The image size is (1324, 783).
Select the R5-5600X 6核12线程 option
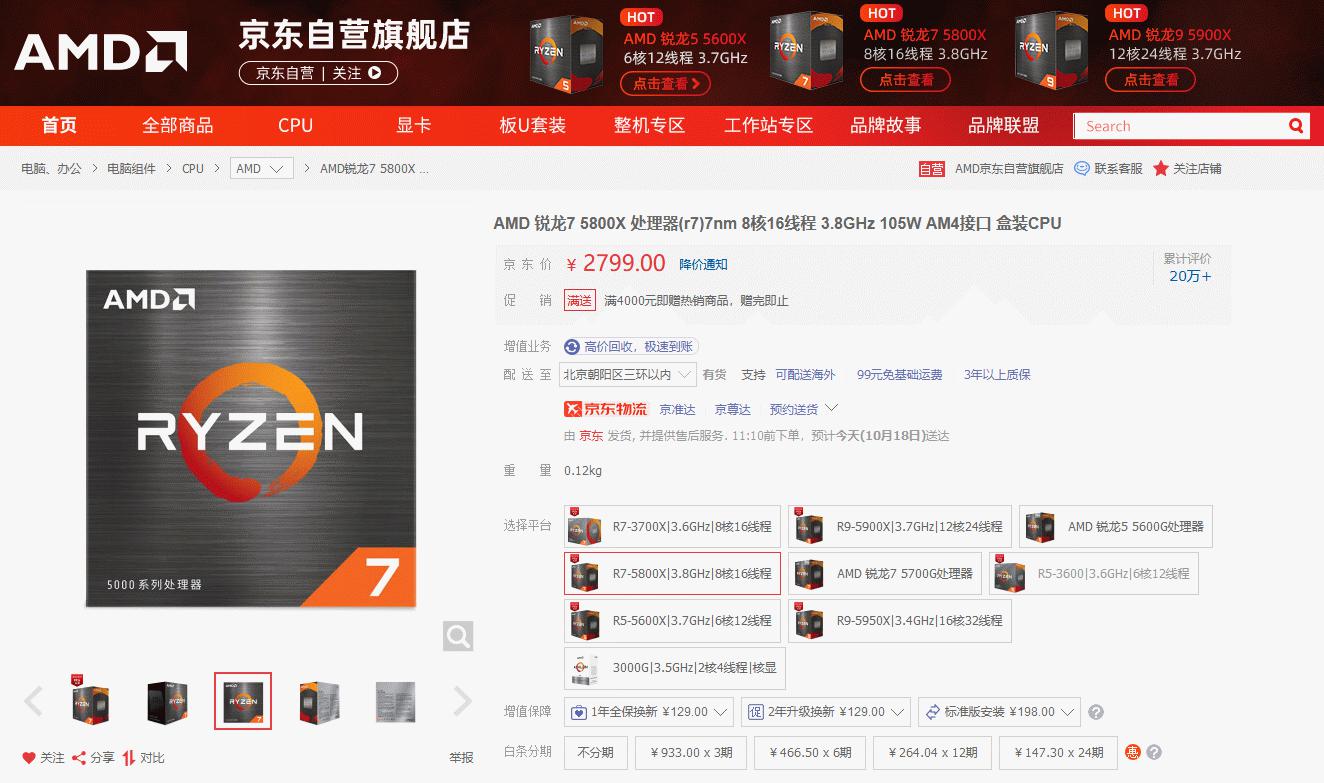[672, 620]
